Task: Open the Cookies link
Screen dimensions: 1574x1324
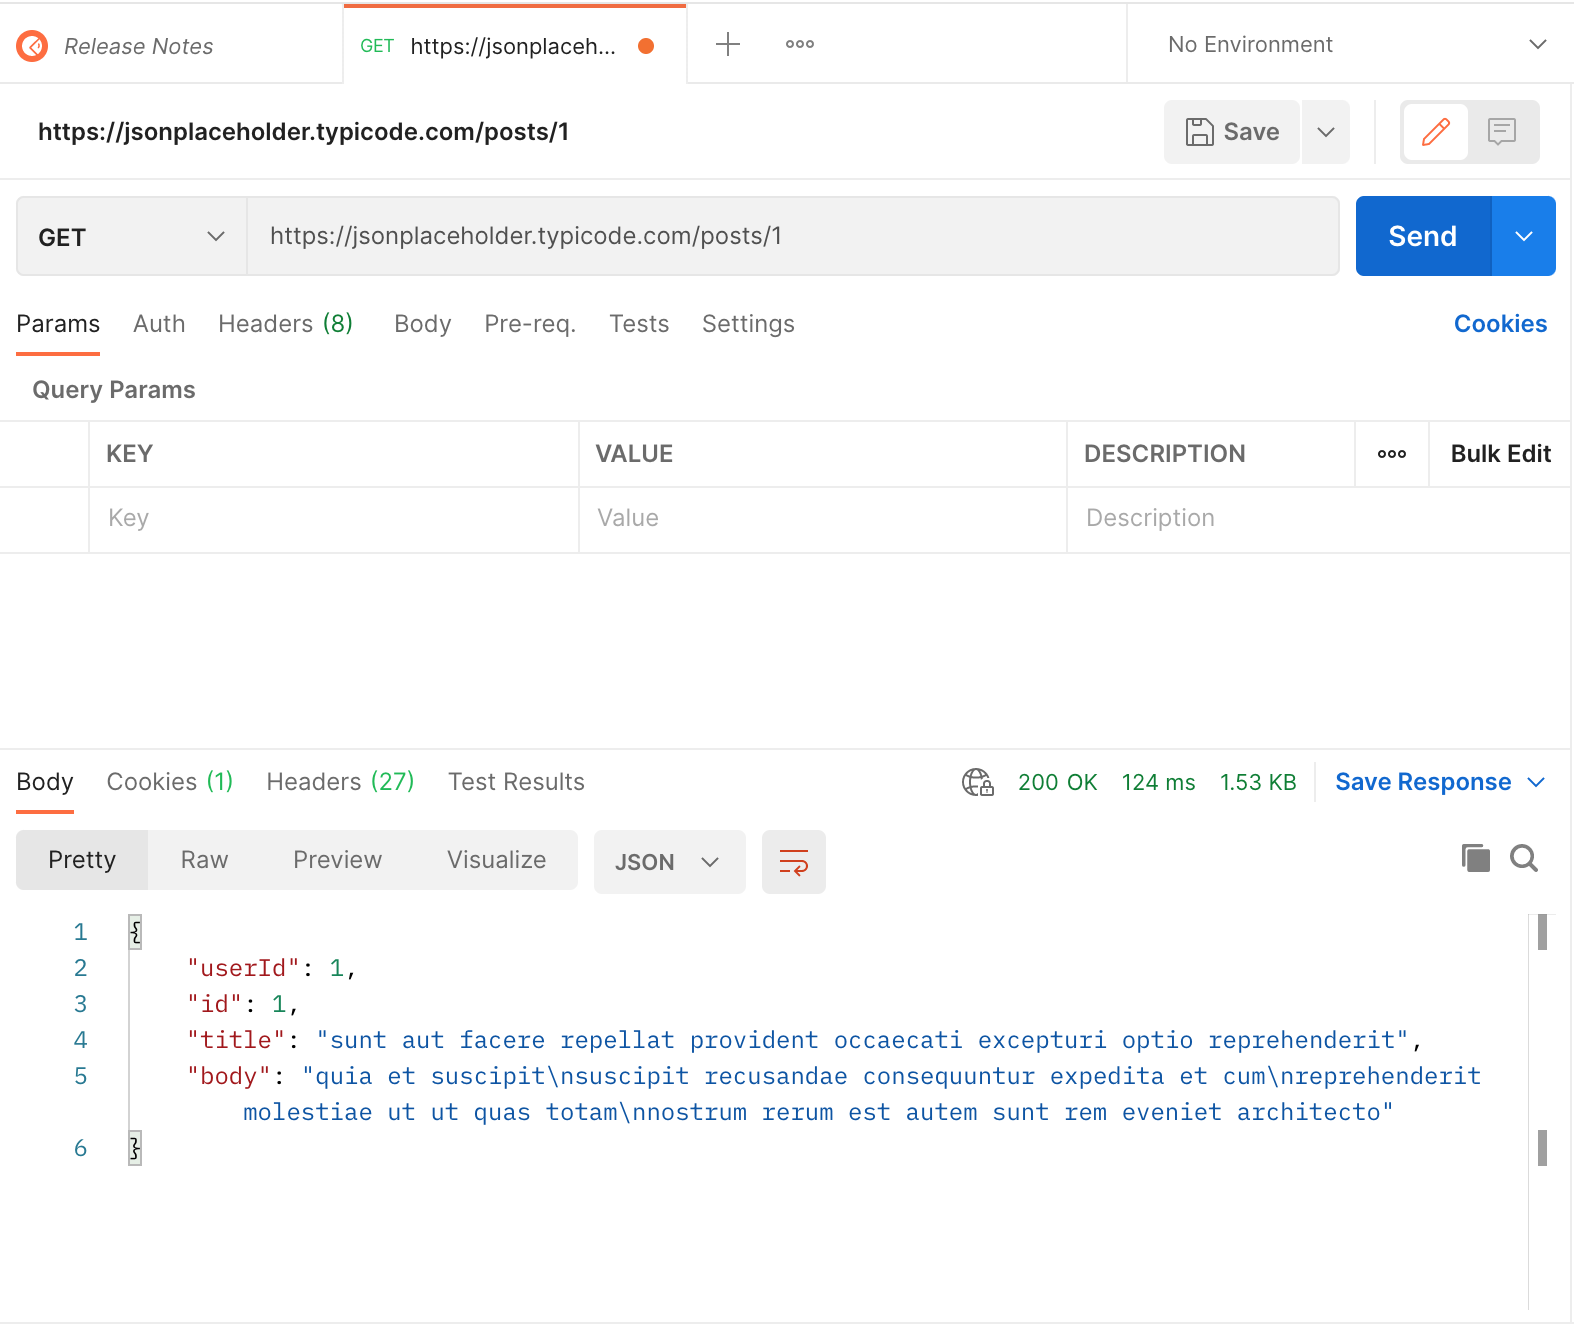Action: tap(1500, 324)
